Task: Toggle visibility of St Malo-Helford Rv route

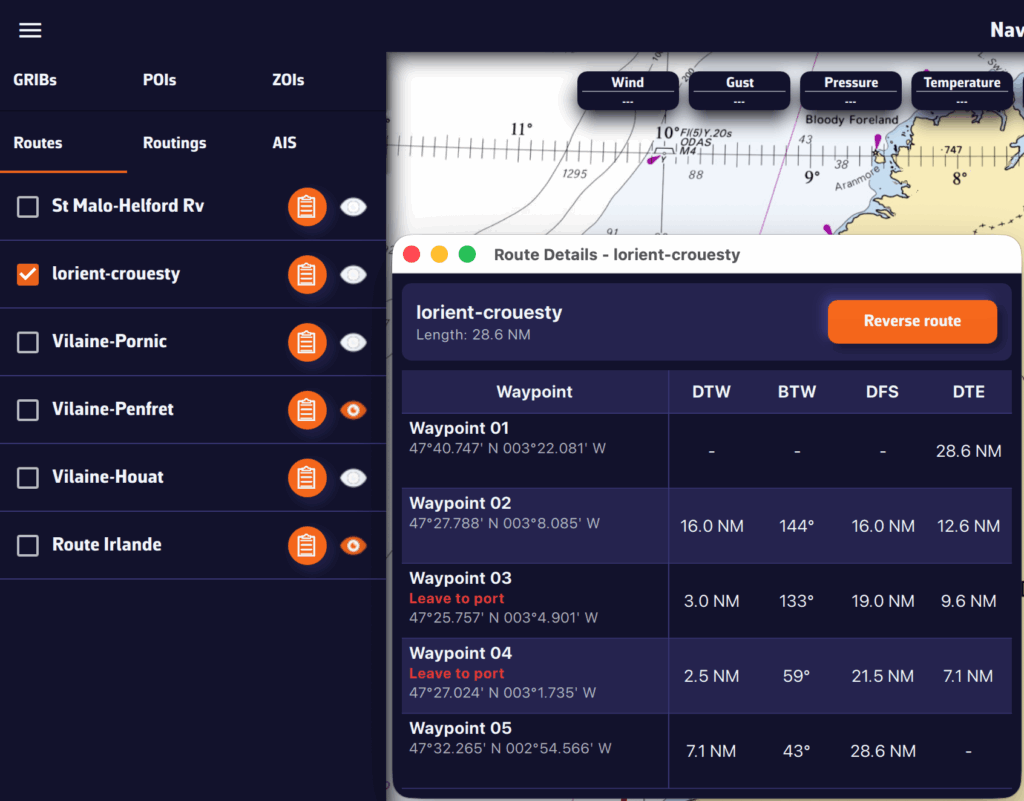Action: (x=353, y=207)
